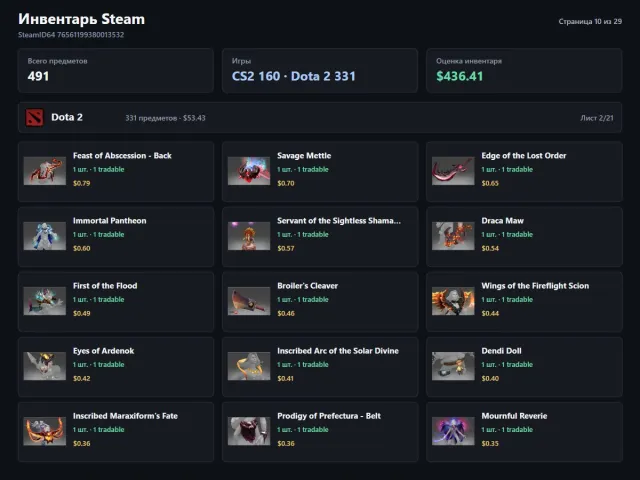640x480 pixels.
Task: Select the 'Feast of Abscession - Back' title
Action: [x=122, y=156]
